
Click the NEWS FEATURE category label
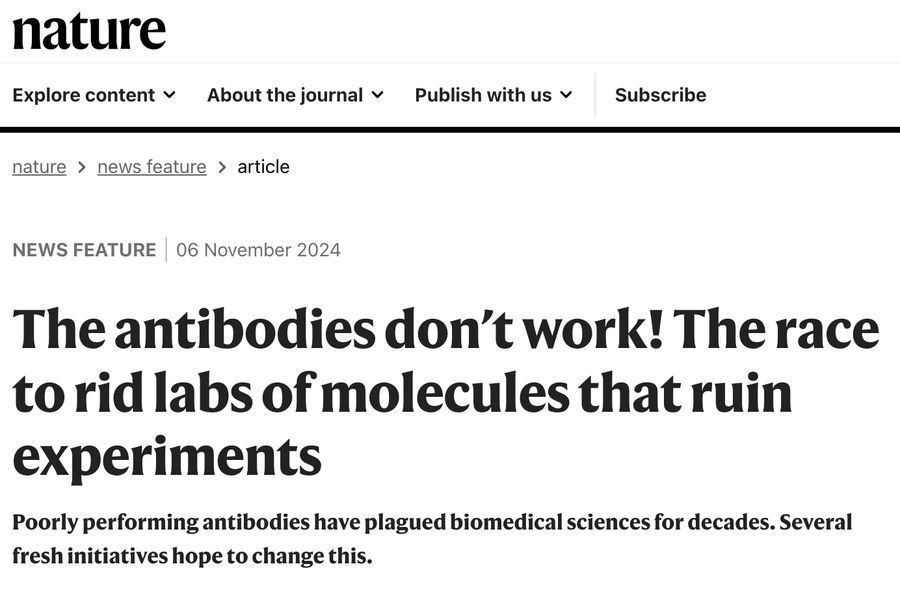click(84, 250)
